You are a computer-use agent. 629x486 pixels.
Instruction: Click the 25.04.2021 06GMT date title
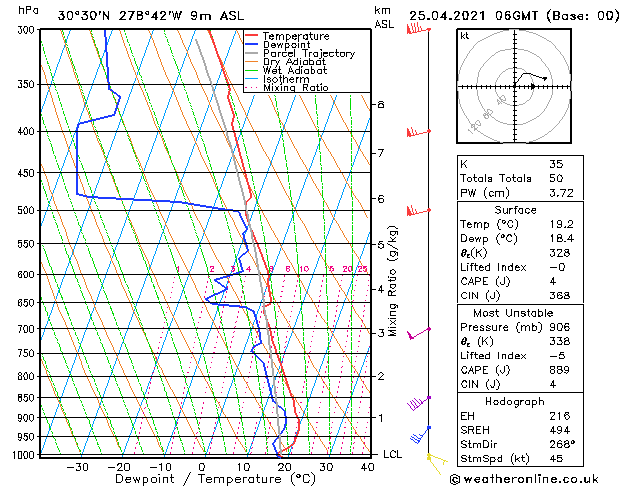click(473, 16)
